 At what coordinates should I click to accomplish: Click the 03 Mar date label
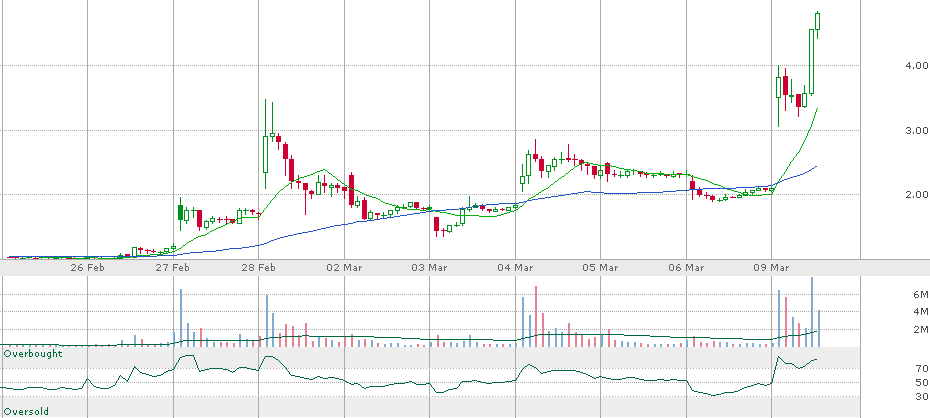pyautogui.click(x=429, y=267)
